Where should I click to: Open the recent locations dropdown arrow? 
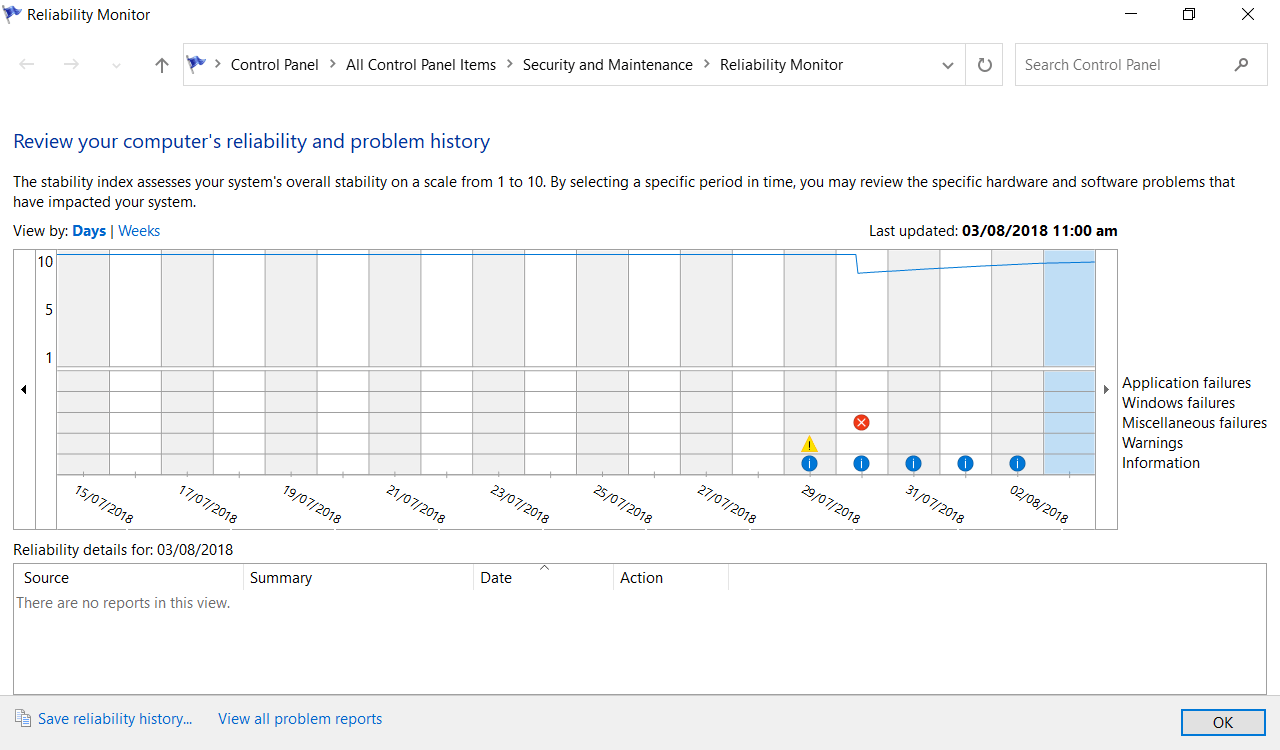(x=116, y=65)
